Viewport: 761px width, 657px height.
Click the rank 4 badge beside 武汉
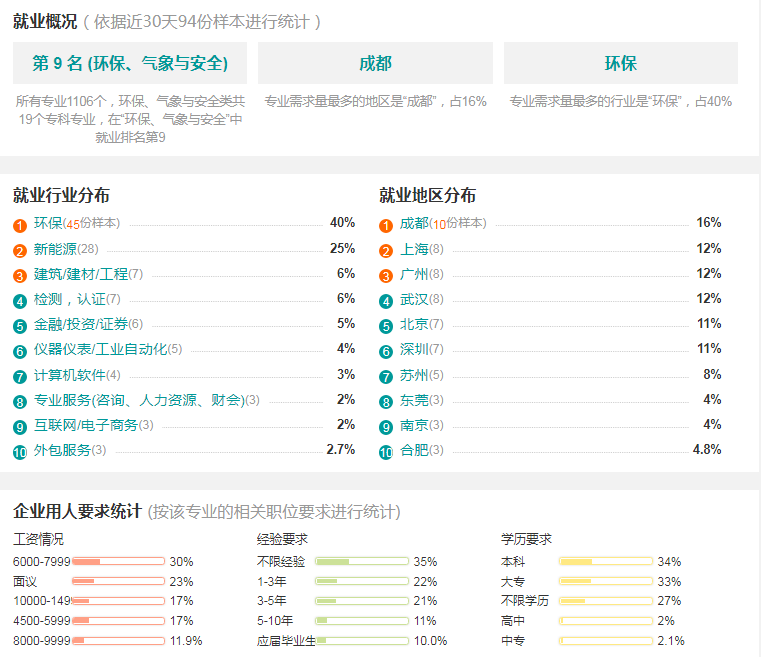(x=386, y=301)
